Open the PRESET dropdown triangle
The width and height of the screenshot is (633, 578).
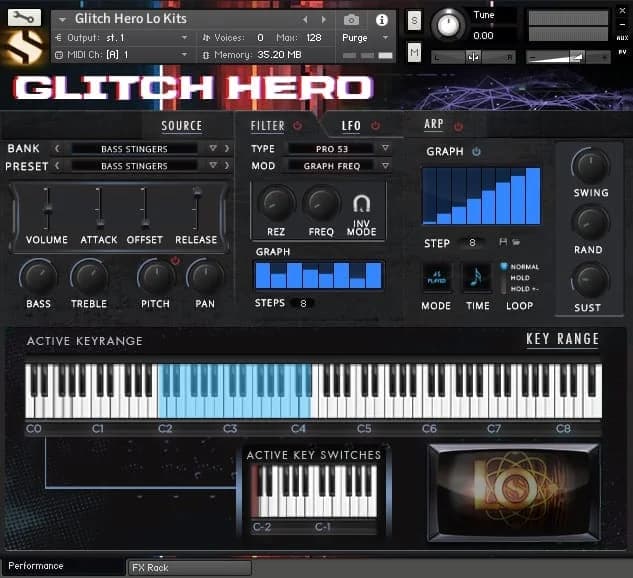tap(213, 165)
